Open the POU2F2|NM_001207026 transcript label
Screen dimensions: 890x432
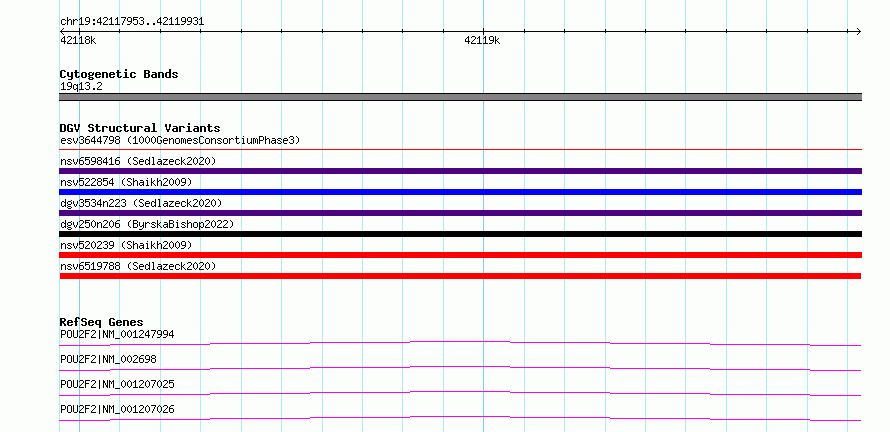pos(117,409)
